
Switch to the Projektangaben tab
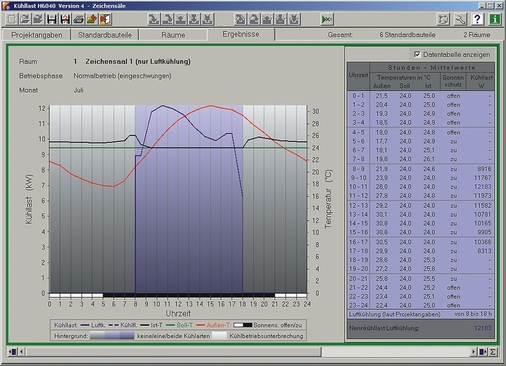pyautogui.click(x=37, y=35)
